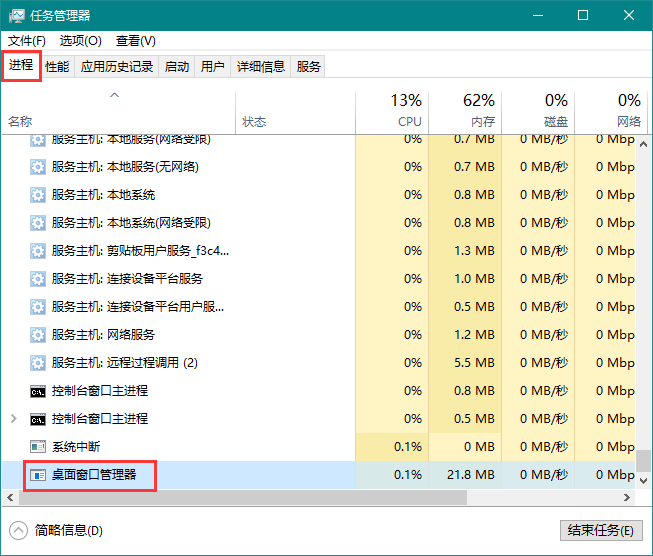Sort by the 名称 column header
Viewport: 653px width, 556px height.
(x=119, y=112)
